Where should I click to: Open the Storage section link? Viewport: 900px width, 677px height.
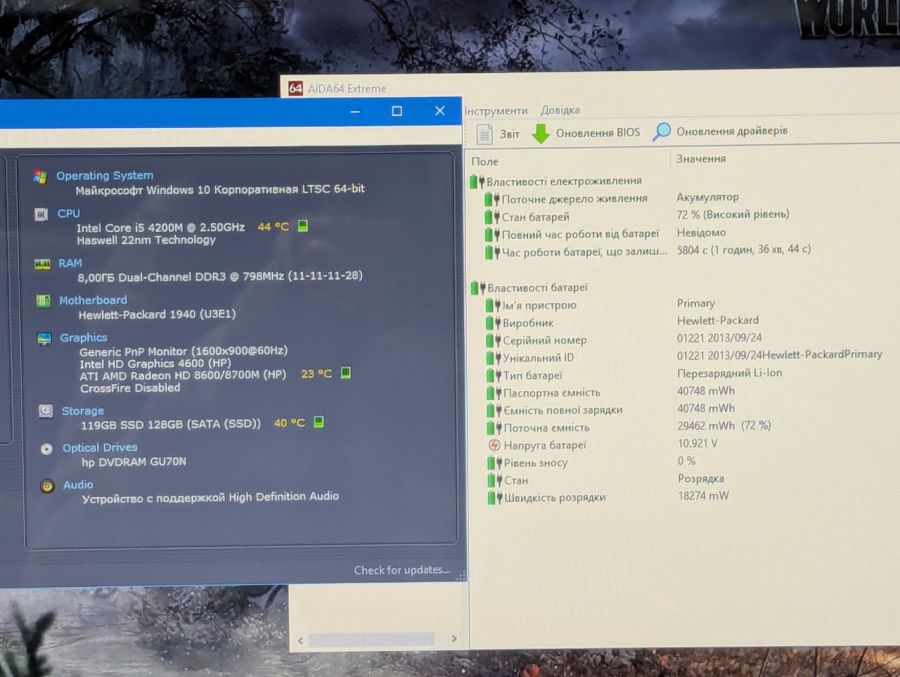(x=83, y=411)
